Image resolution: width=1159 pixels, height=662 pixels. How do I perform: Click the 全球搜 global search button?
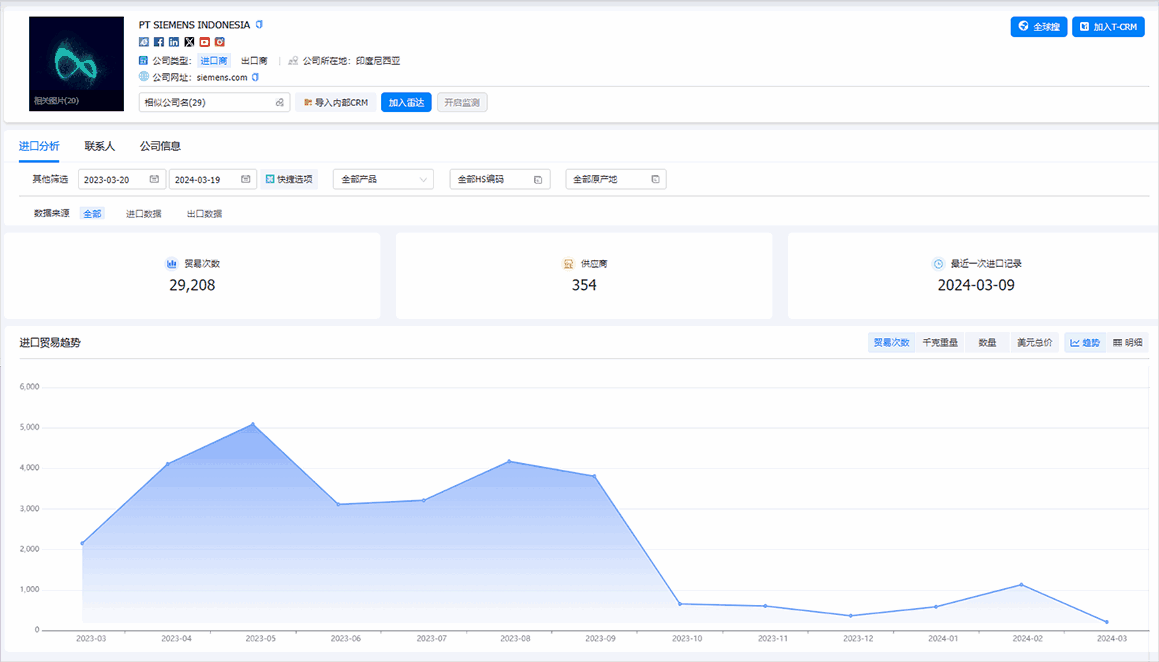point(1039,27)
